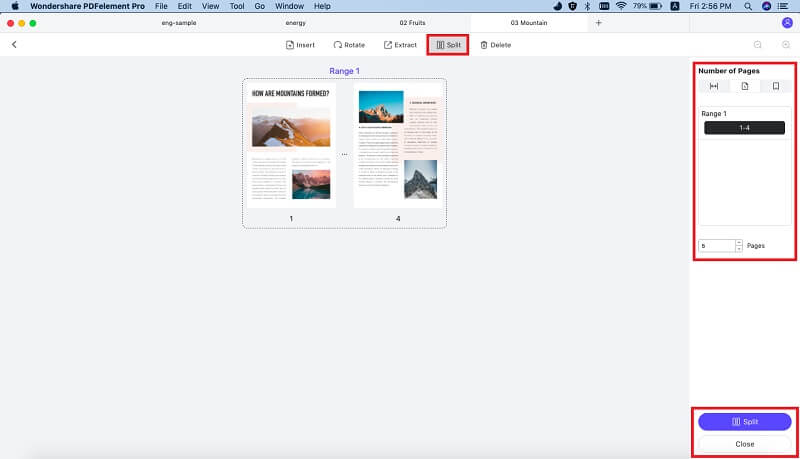Click the zoom out magnifier icon
Image resolution: width=800 pixels, height=459 pixels.
[758, 45]
